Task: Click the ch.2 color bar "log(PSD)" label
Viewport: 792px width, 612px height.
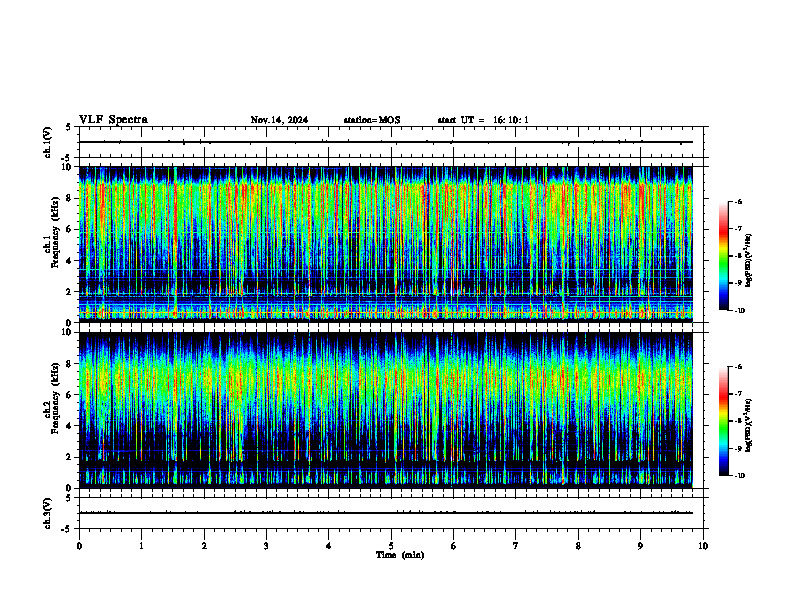Action: (749, 425)
